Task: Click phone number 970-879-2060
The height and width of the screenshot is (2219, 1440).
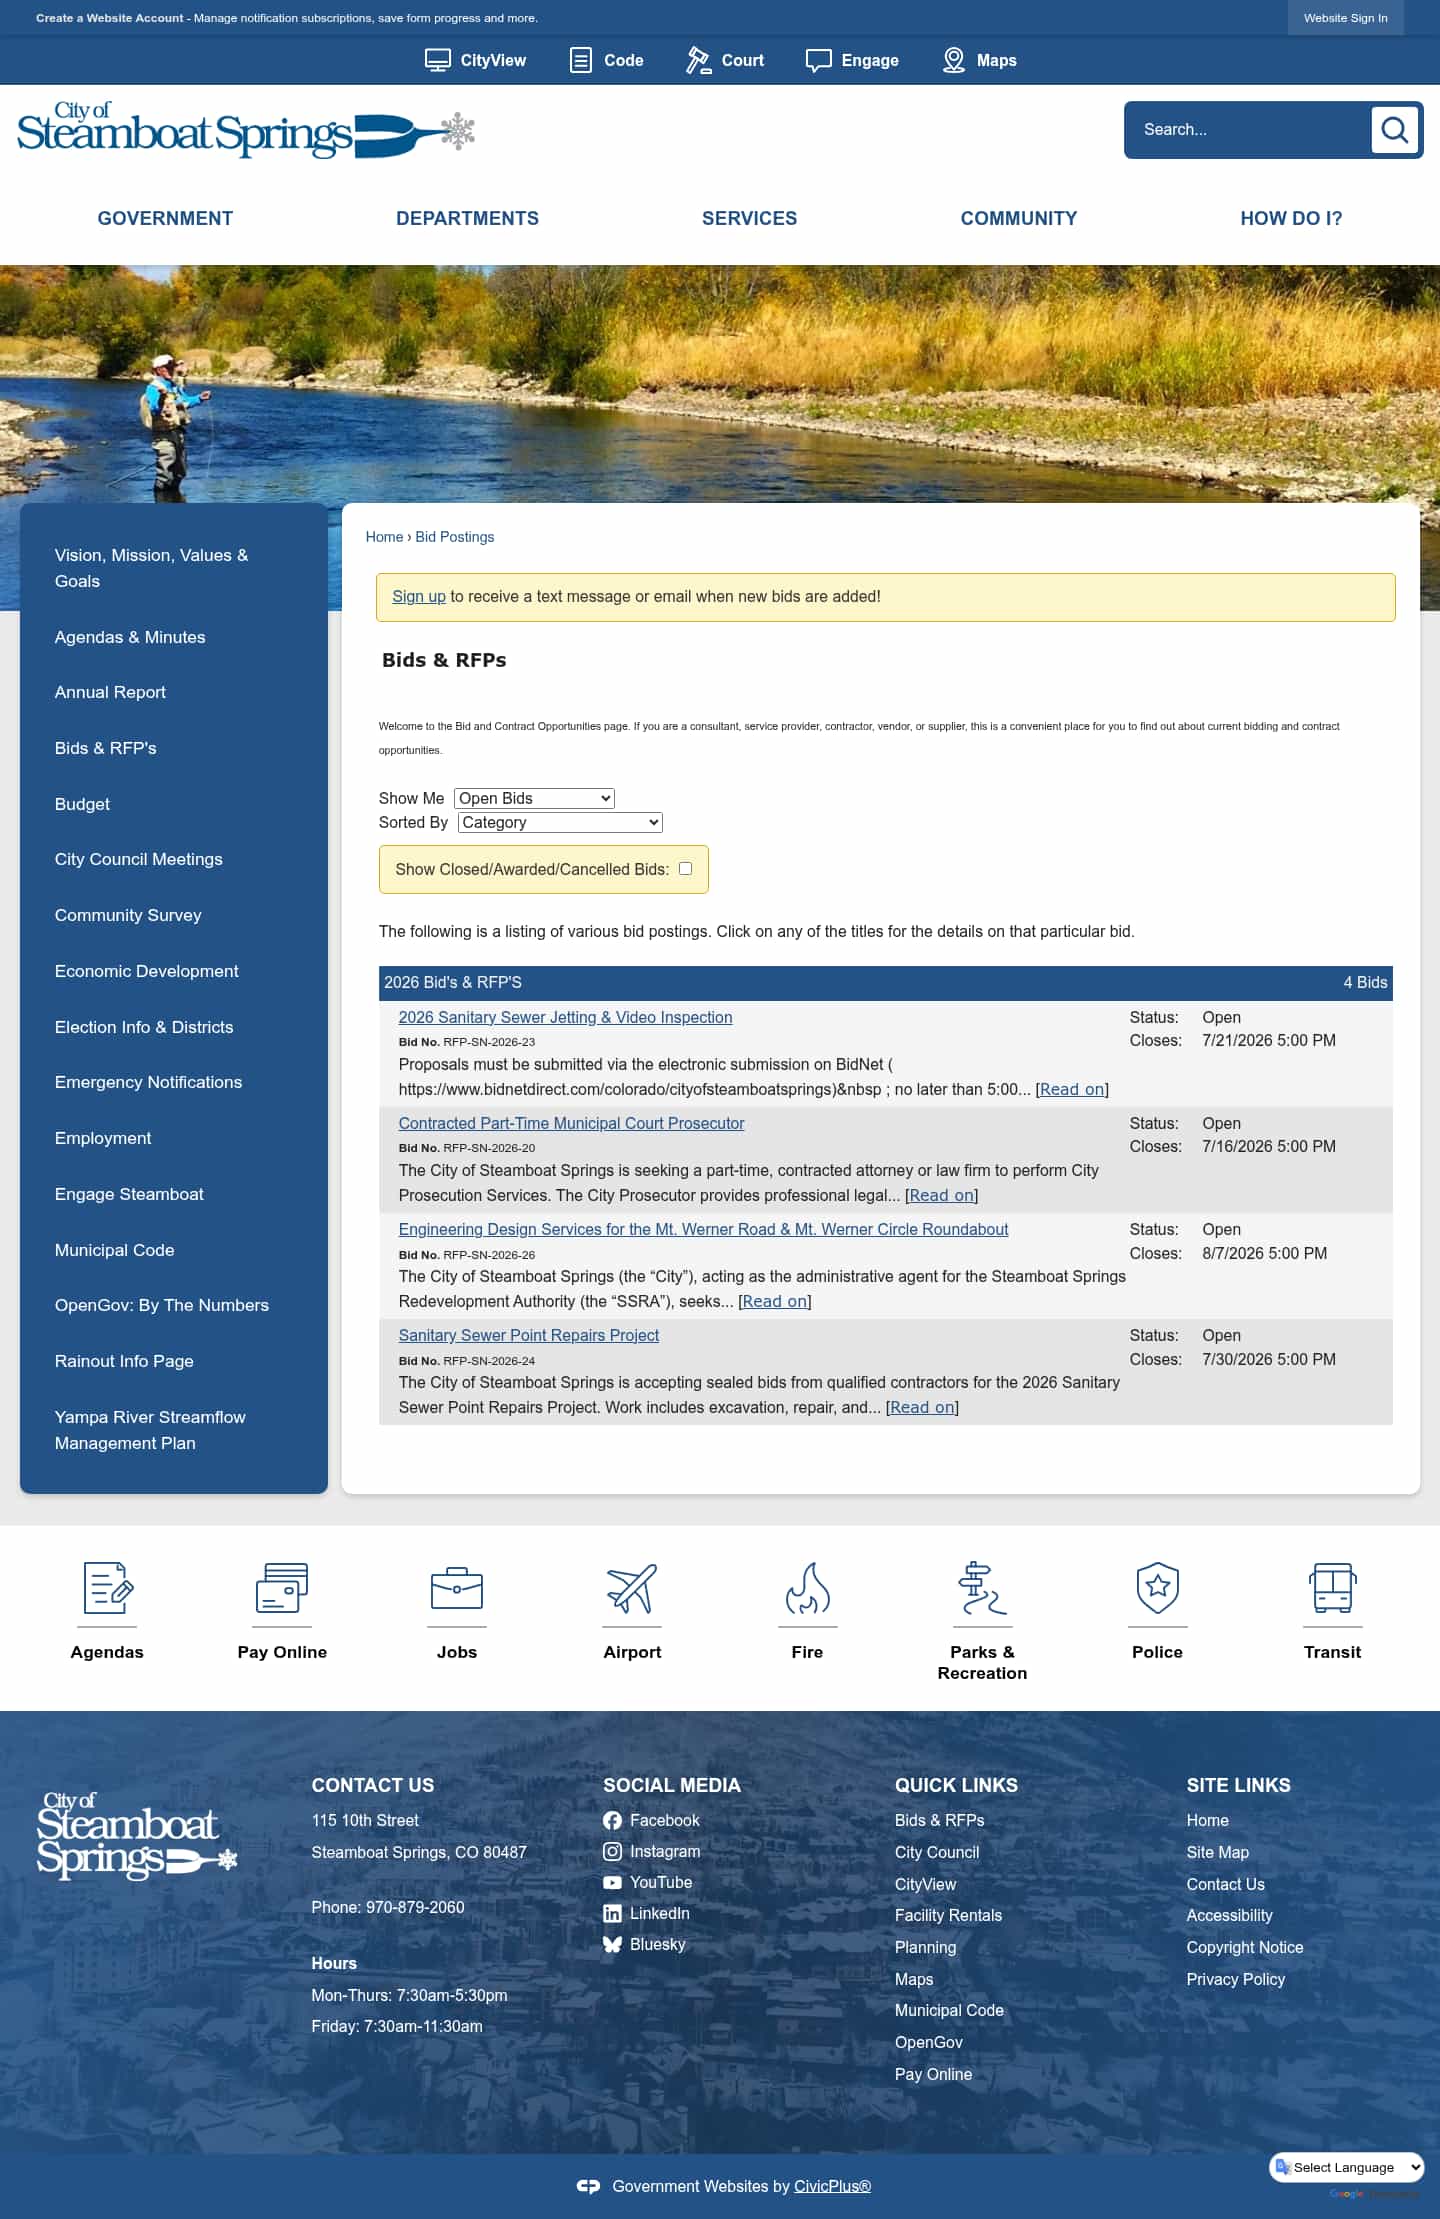Action: (415, 1907)
